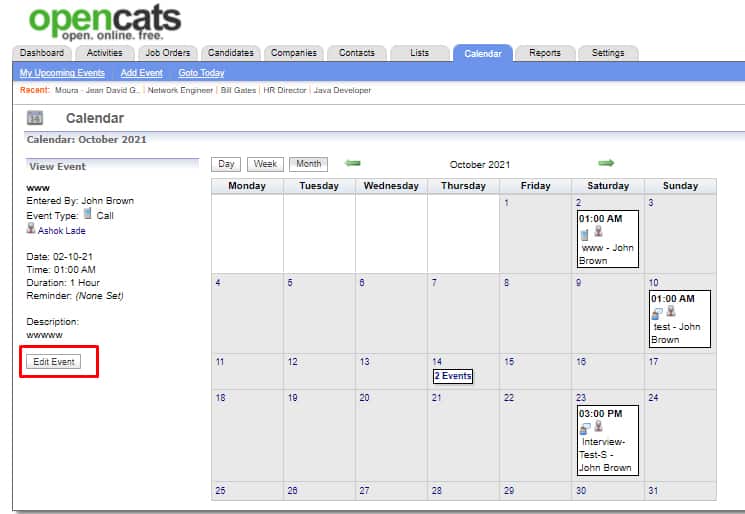The width and height of the screenshot is (745, 514).
Task: Click the calendar icon beside the Calendar heading
Action: coord(34,119)
